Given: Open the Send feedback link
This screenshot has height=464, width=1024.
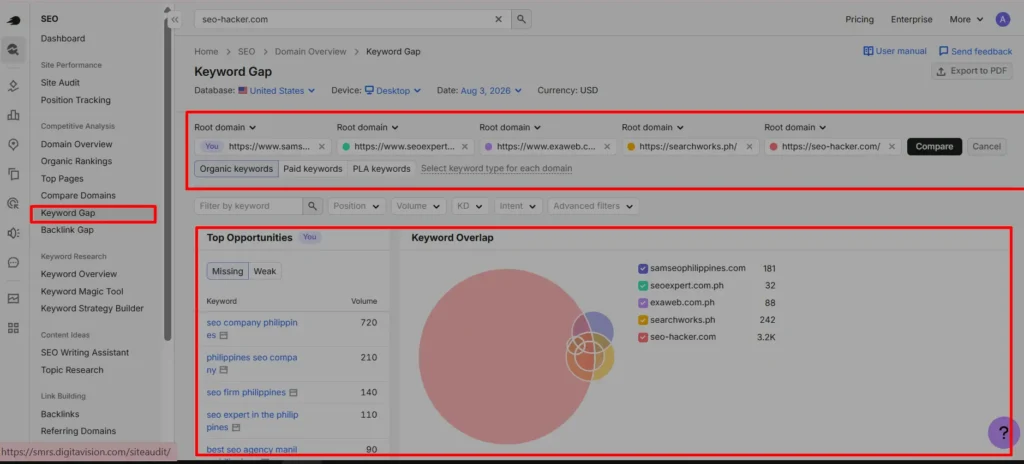Looking at the screenshot, I should 975,51.
